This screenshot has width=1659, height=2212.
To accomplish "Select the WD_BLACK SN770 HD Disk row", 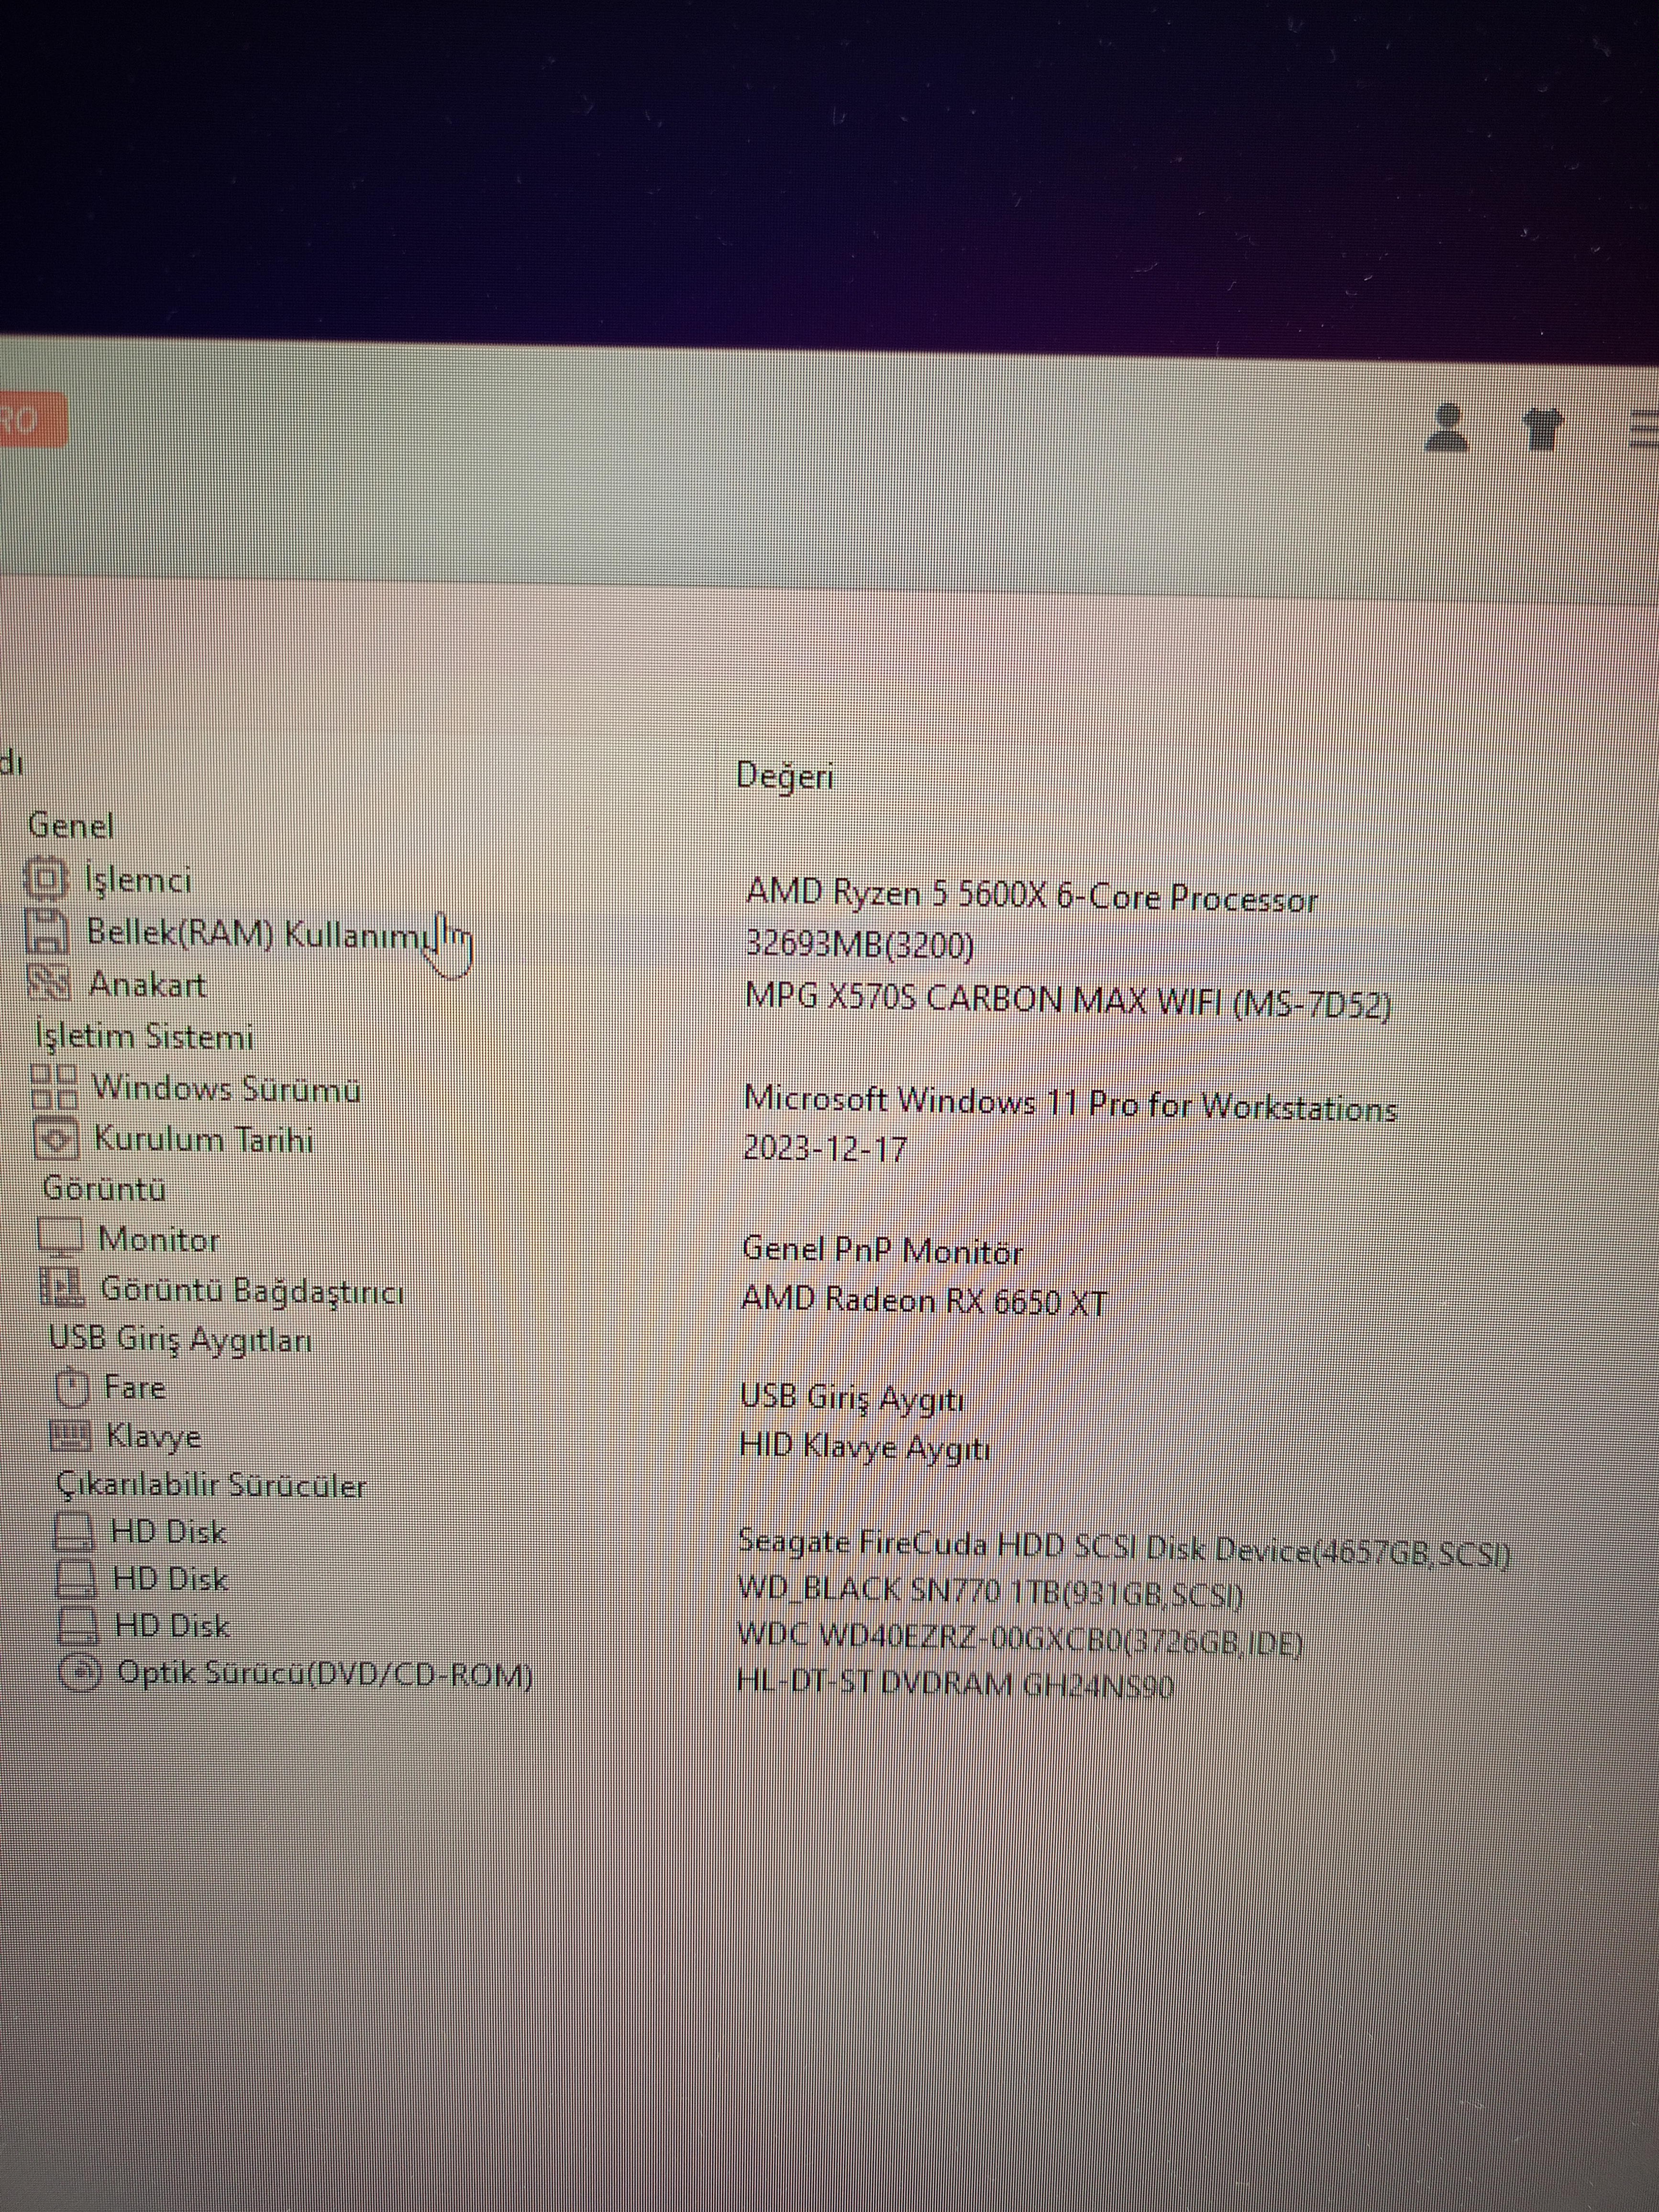I will click(x=170, y=1579).
